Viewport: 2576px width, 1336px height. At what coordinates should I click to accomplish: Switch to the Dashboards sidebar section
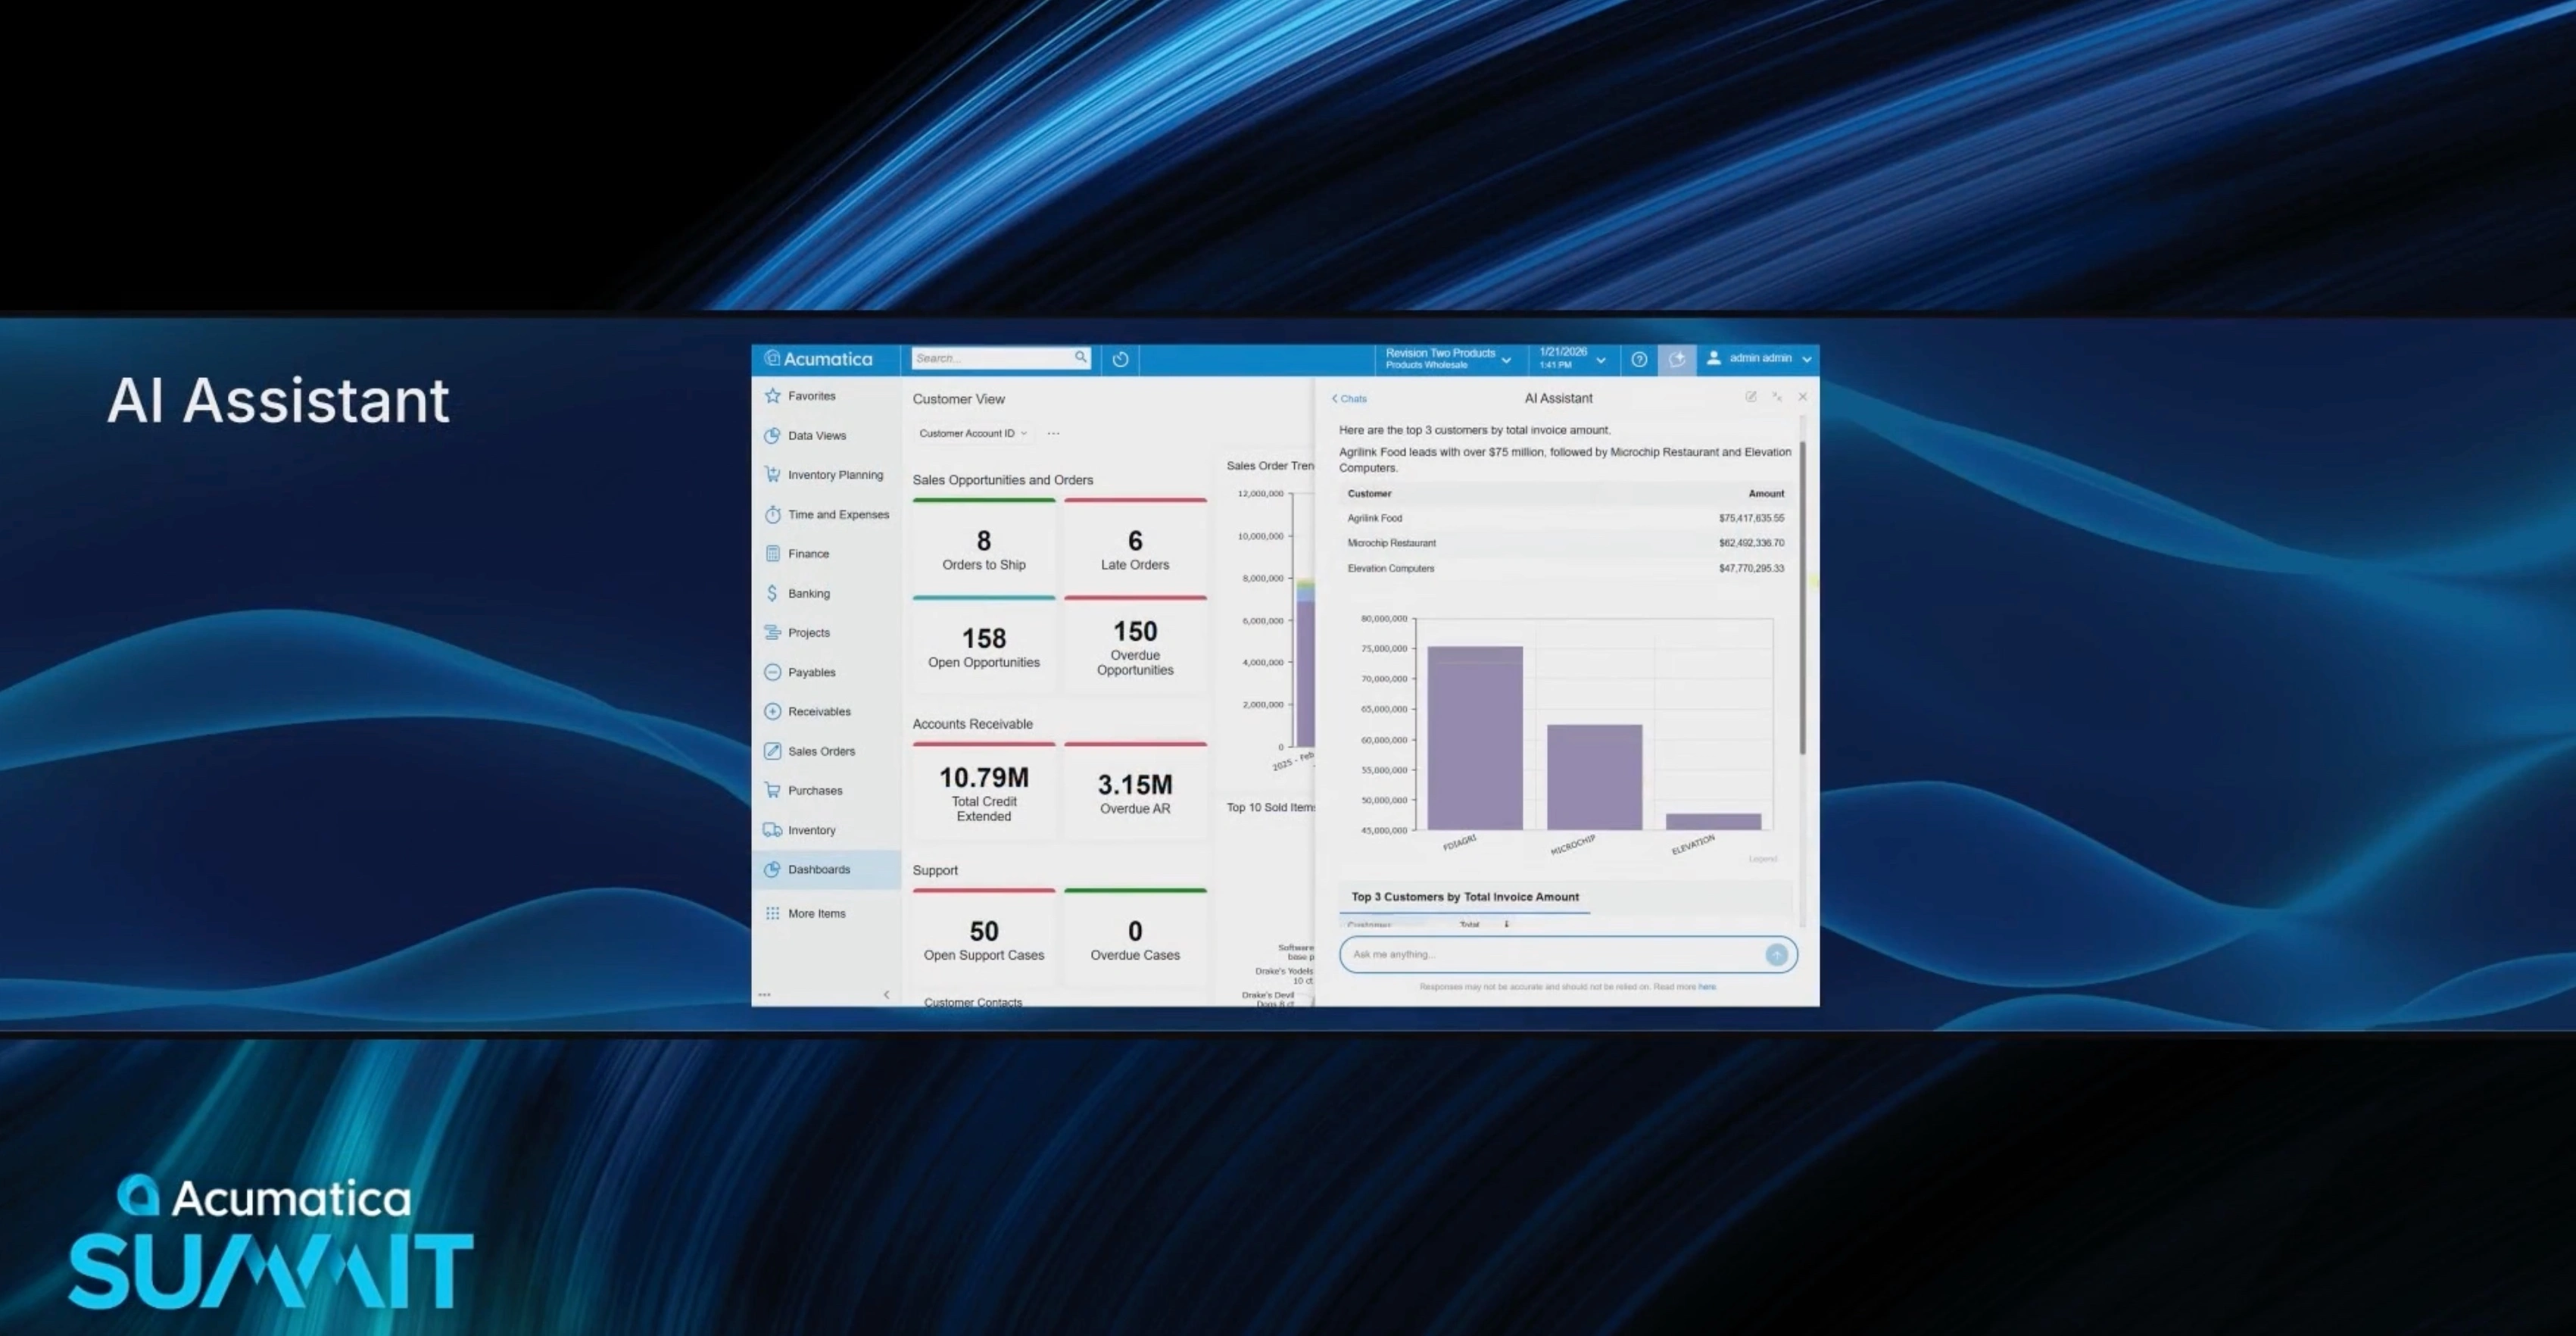820,869
